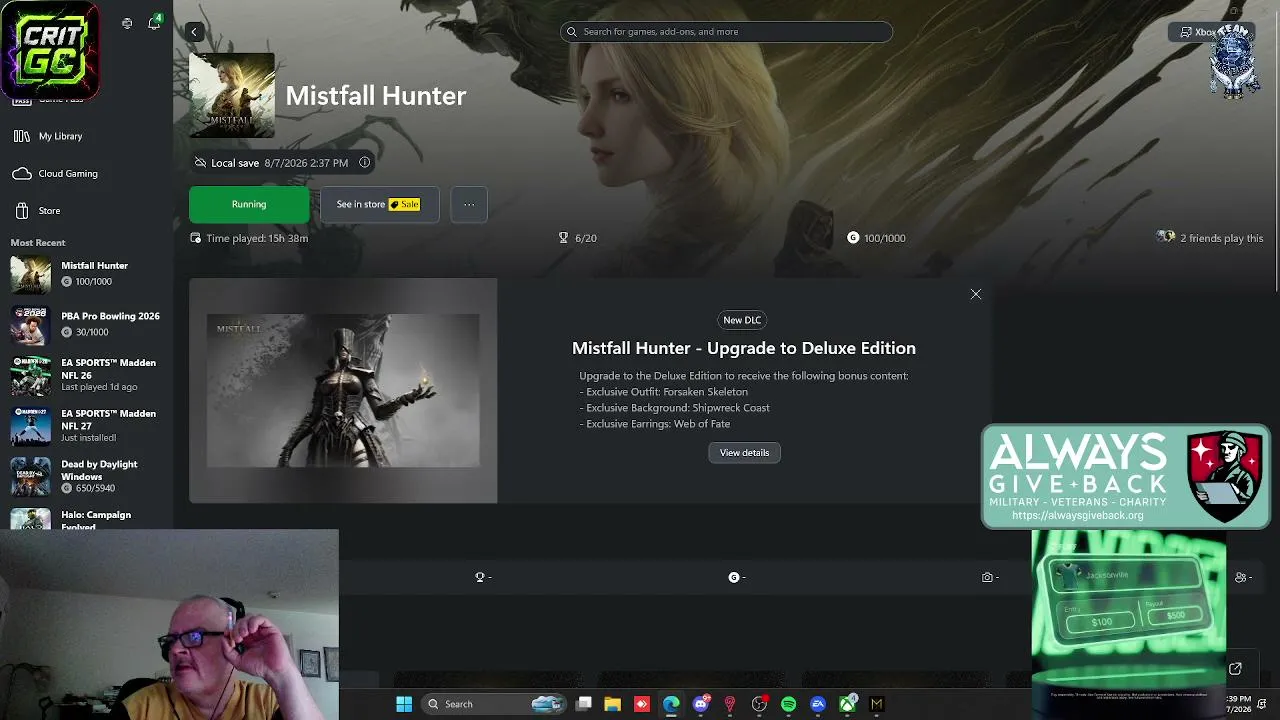The image size is (1280, 720).
Task: Click the Gamerscore icon in the lower stats bar
Action: pos(734,577)
